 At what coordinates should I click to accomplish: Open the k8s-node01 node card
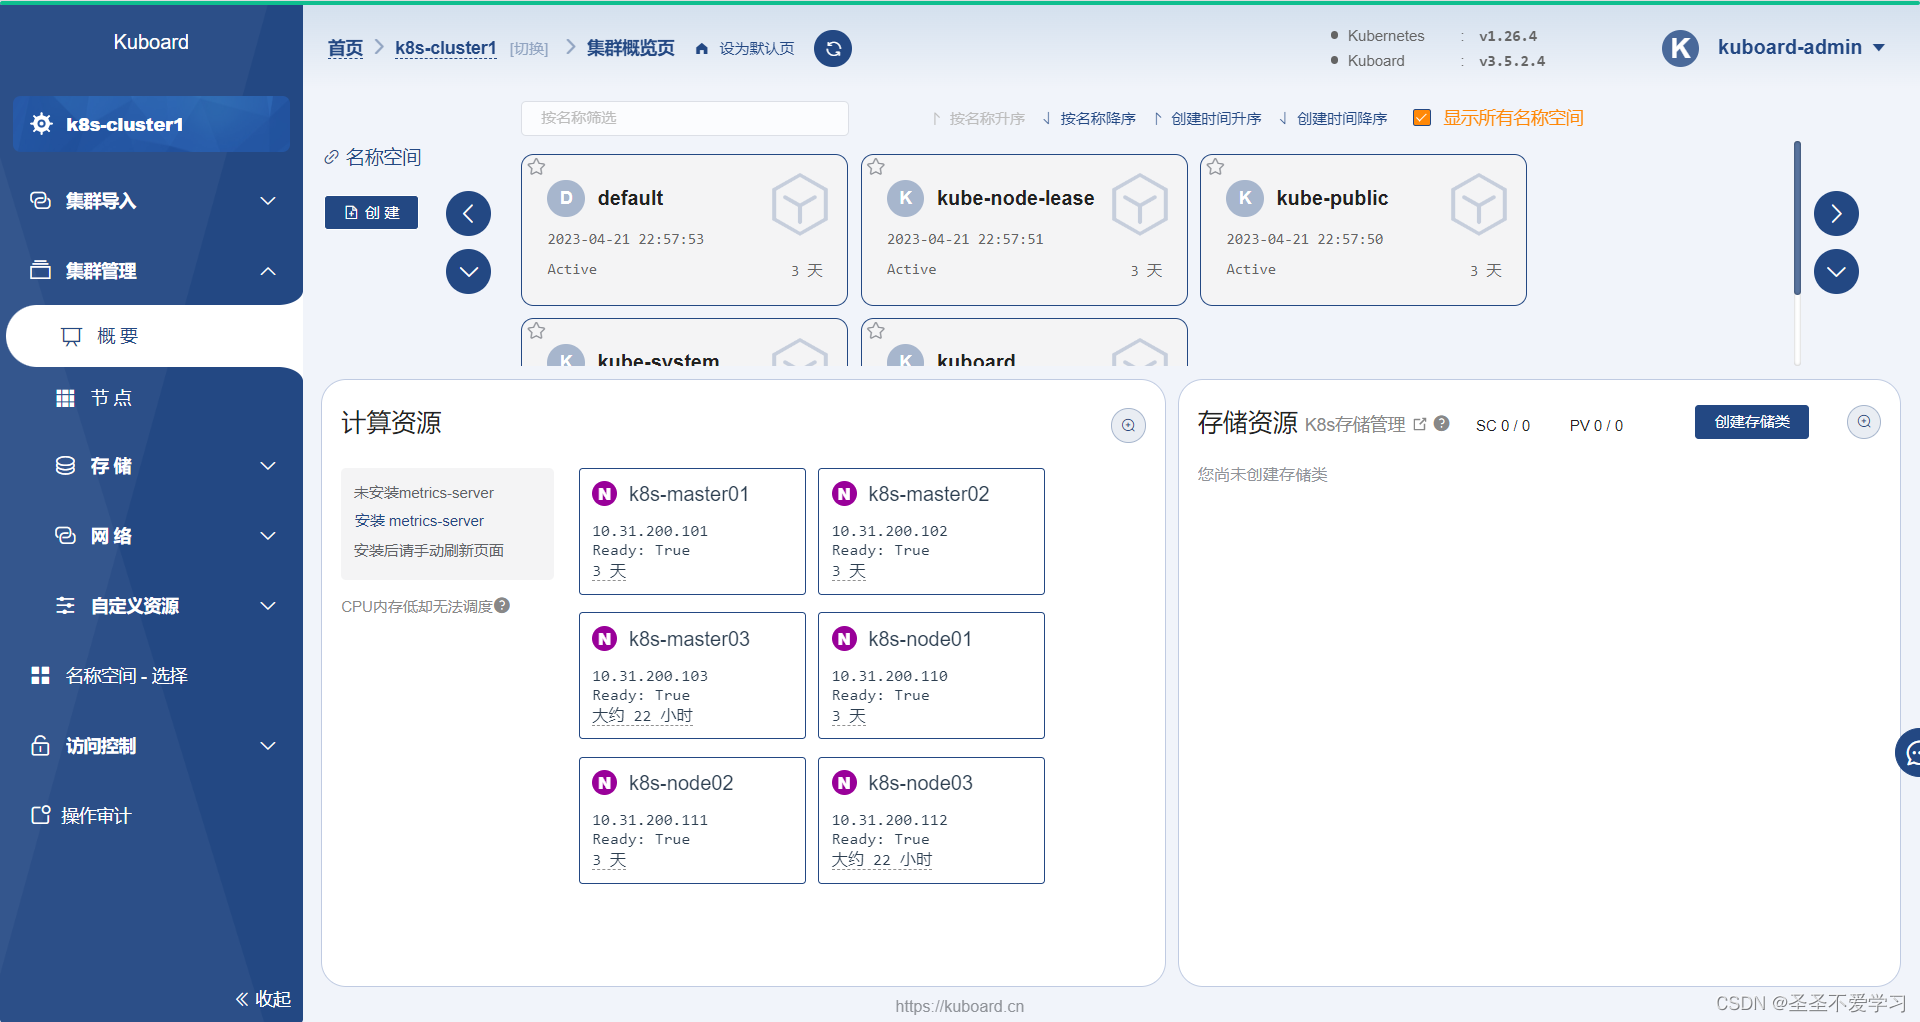click(x=931, y=676)
